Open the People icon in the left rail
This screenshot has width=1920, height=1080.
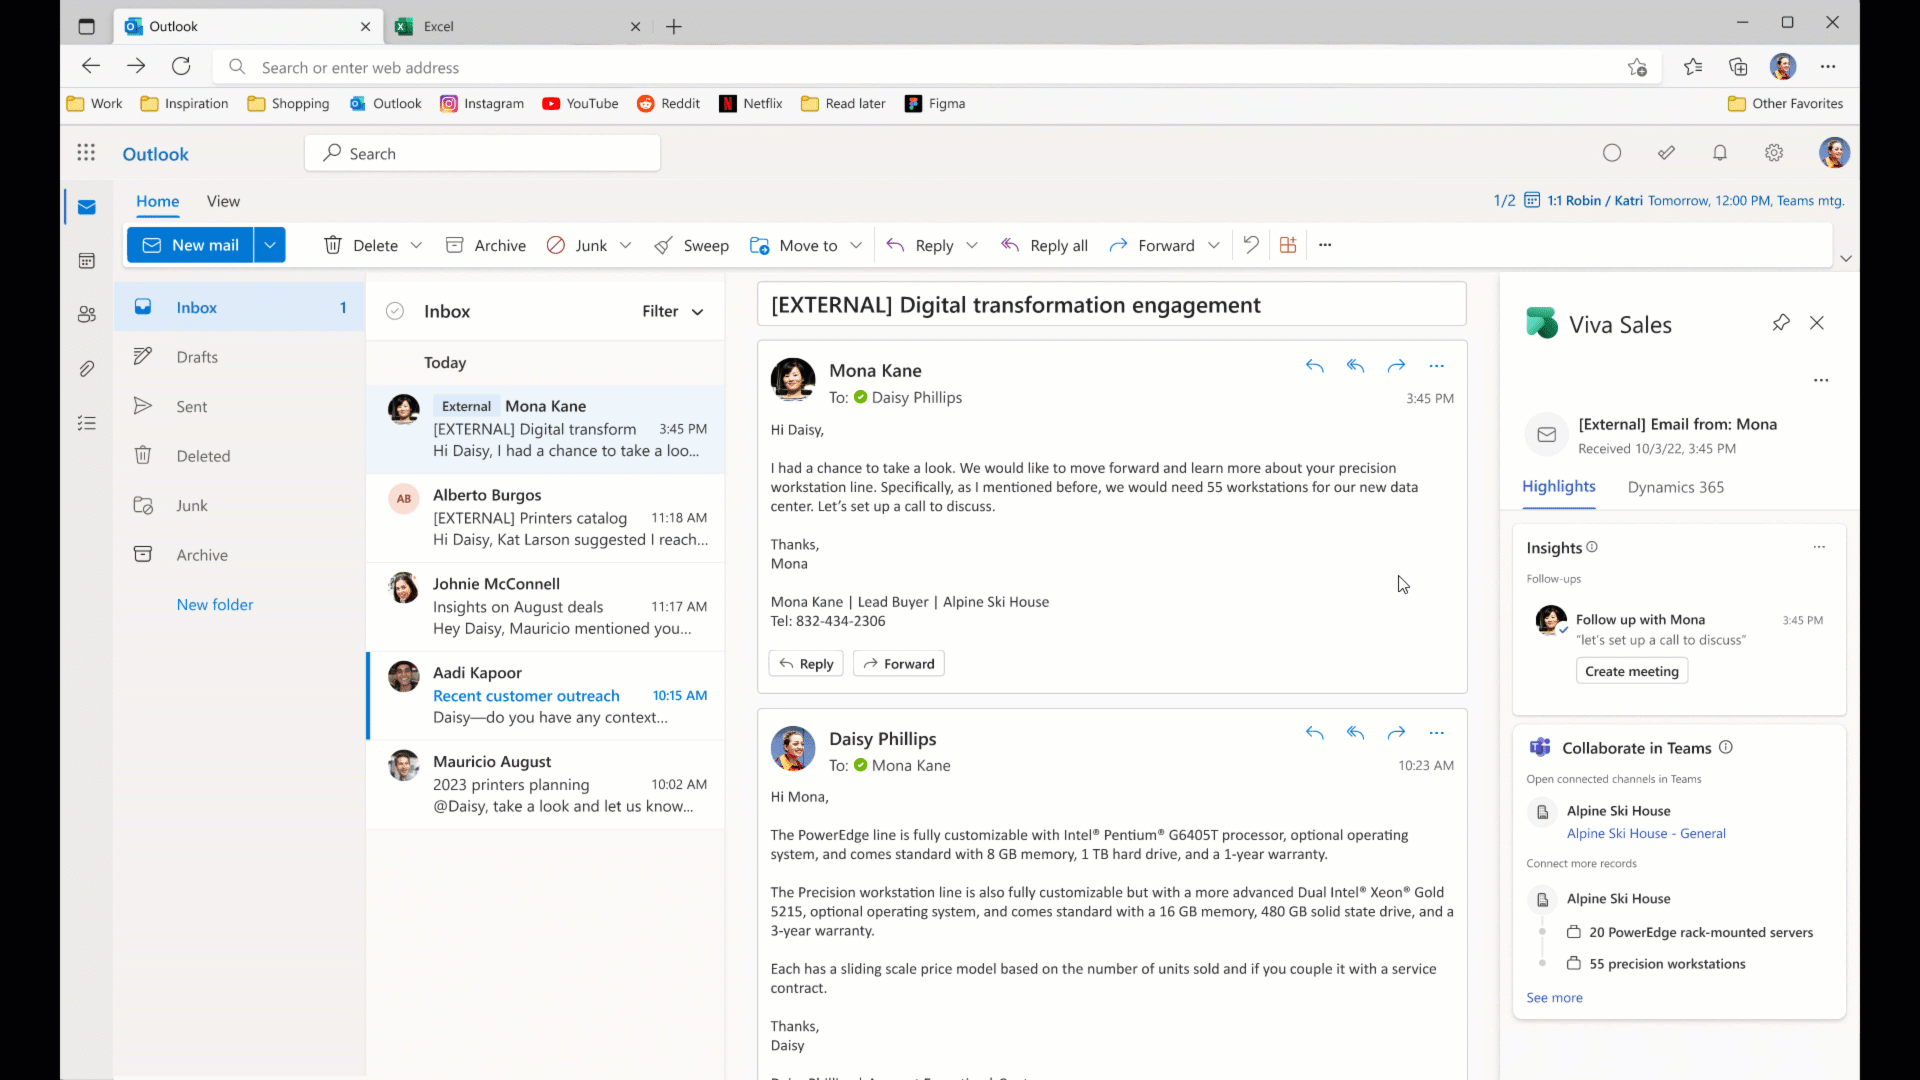pos(87,314)
